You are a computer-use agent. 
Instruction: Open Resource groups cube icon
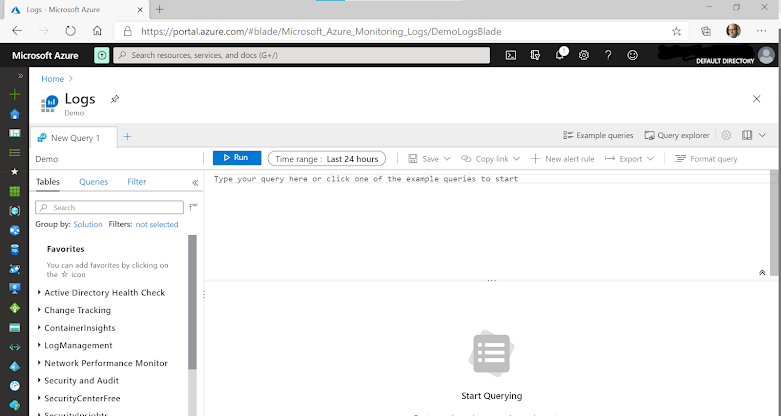pyautogui.click(x=14, y=211)
